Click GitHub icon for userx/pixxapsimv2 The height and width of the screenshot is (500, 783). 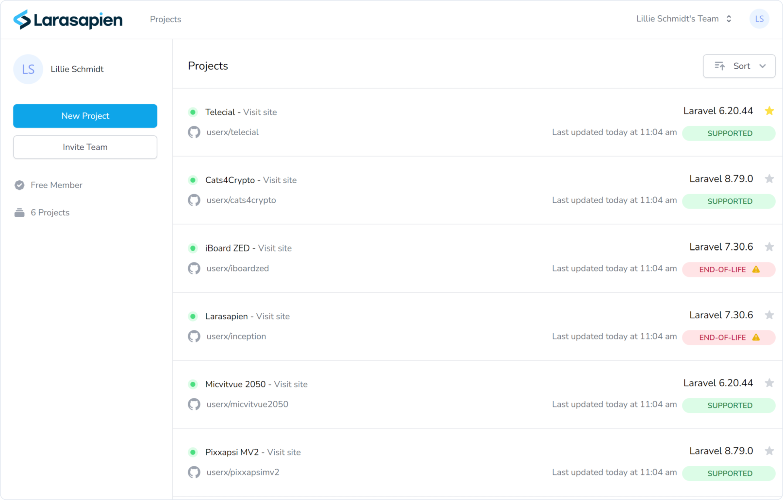point(194,472)
